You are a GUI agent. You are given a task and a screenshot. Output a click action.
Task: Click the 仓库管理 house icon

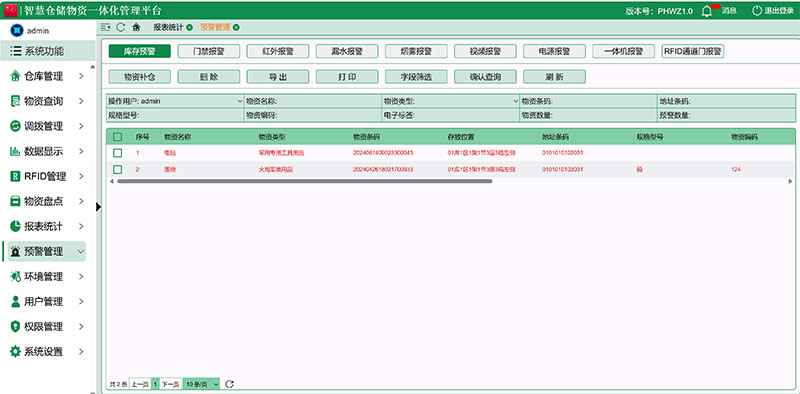(x=15, y=76)
